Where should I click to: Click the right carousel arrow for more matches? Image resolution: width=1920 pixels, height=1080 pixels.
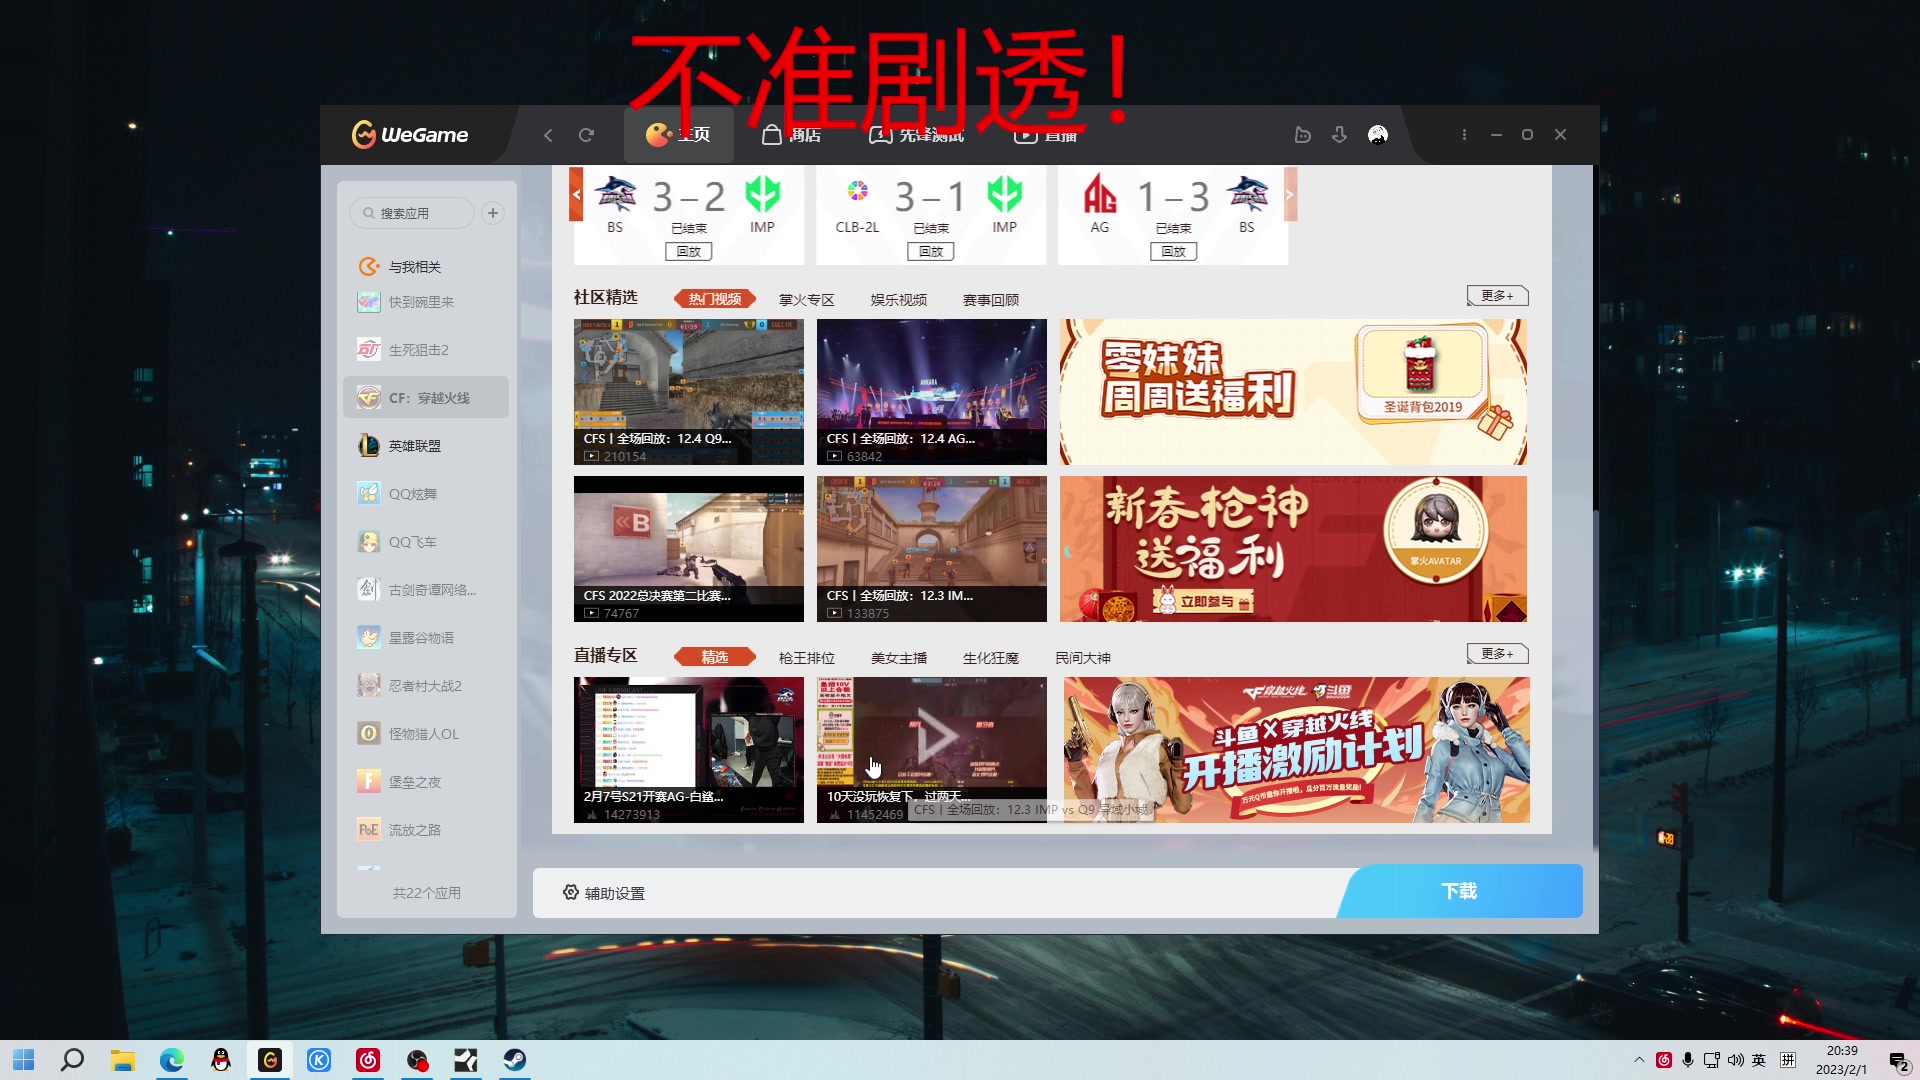[1291, 195]
